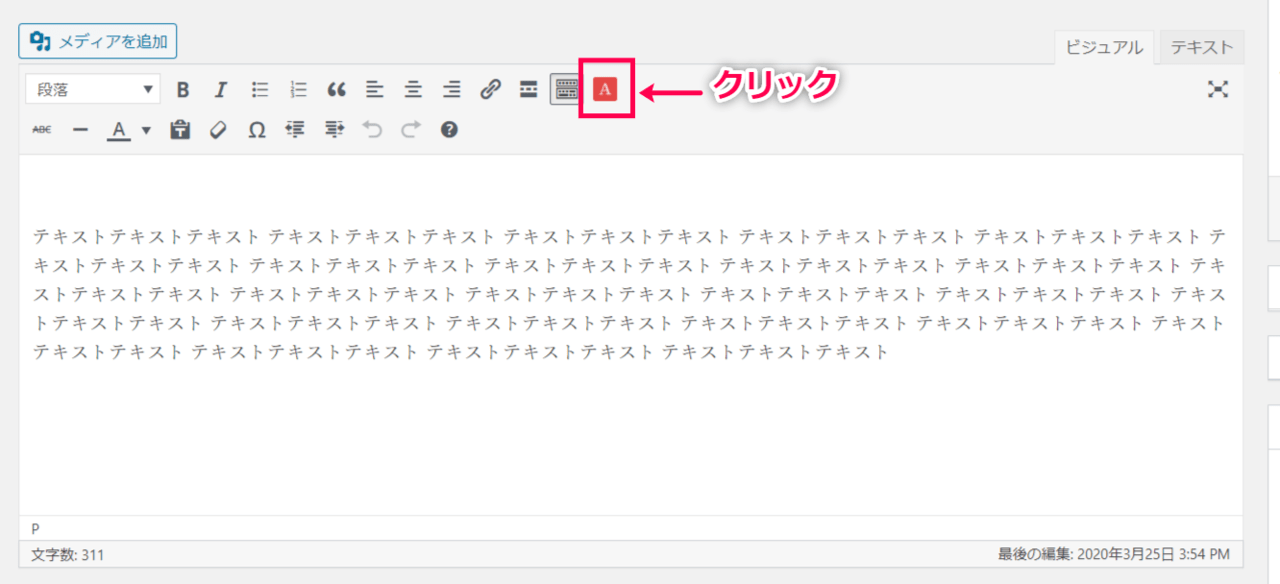Click the Add Media (メディアを追加) button
This screenshot has width=1280, height=584.
point(98,41)
